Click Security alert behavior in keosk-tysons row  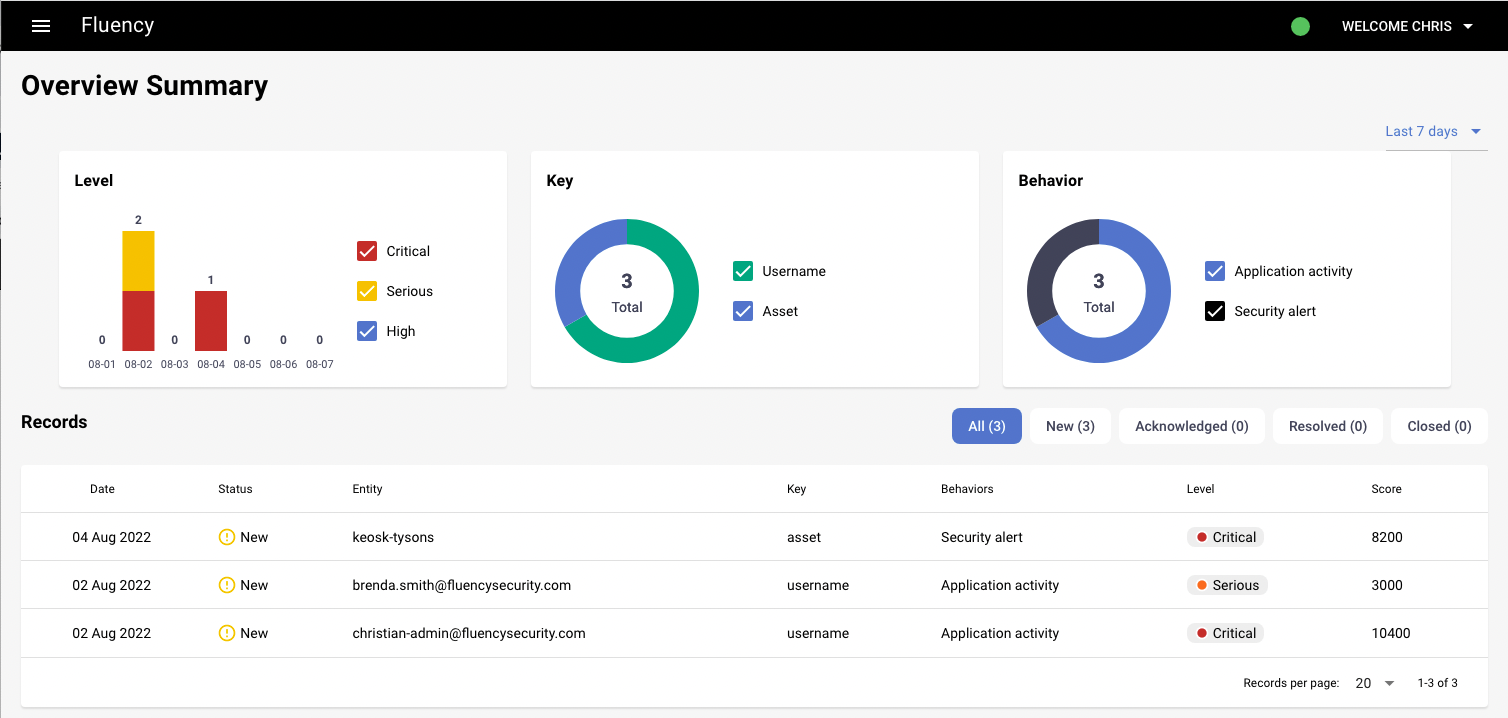click(982, 537)
